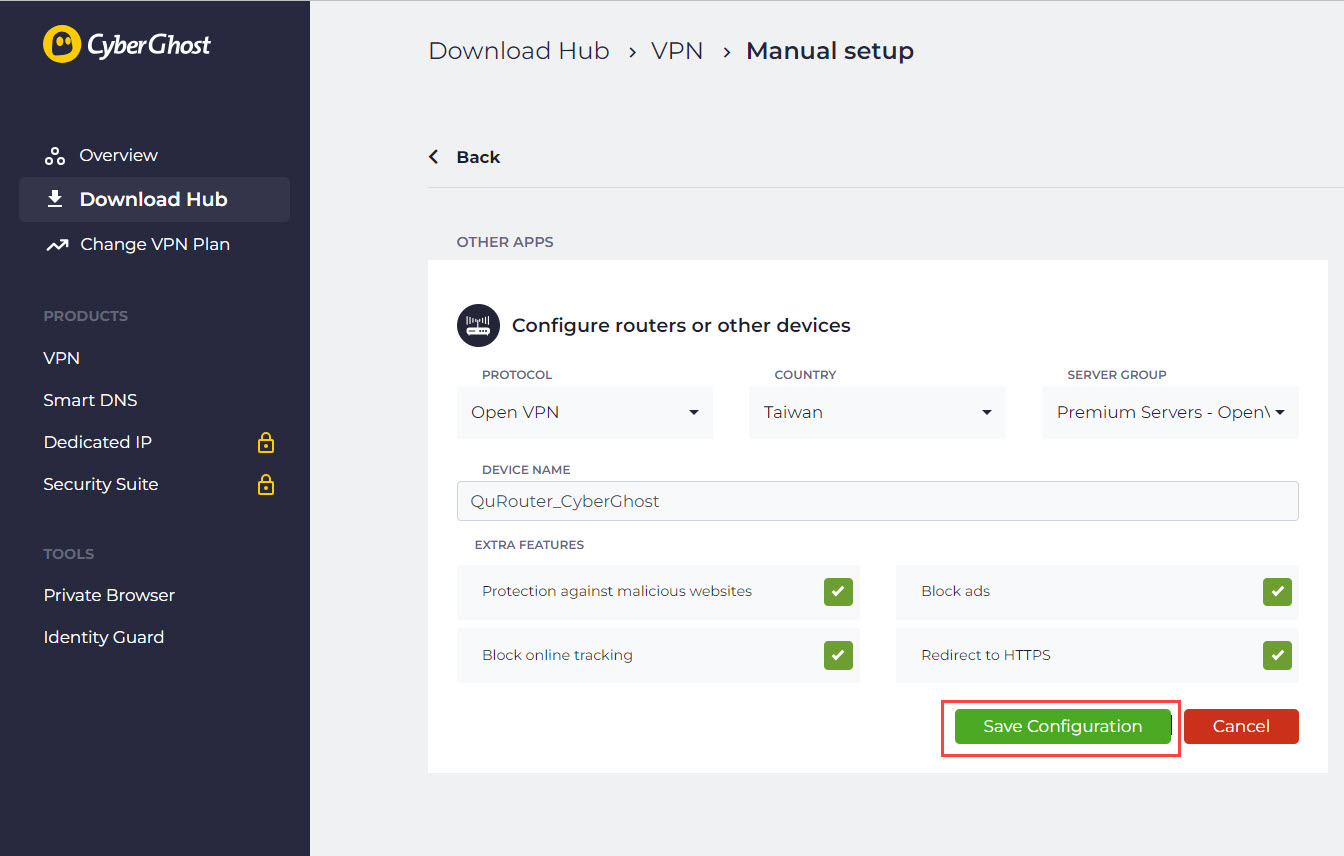The height and width of the screenshot is (856, 1344).
Task: Click the Download Hub download icon
Action: (x=55, y=199)
